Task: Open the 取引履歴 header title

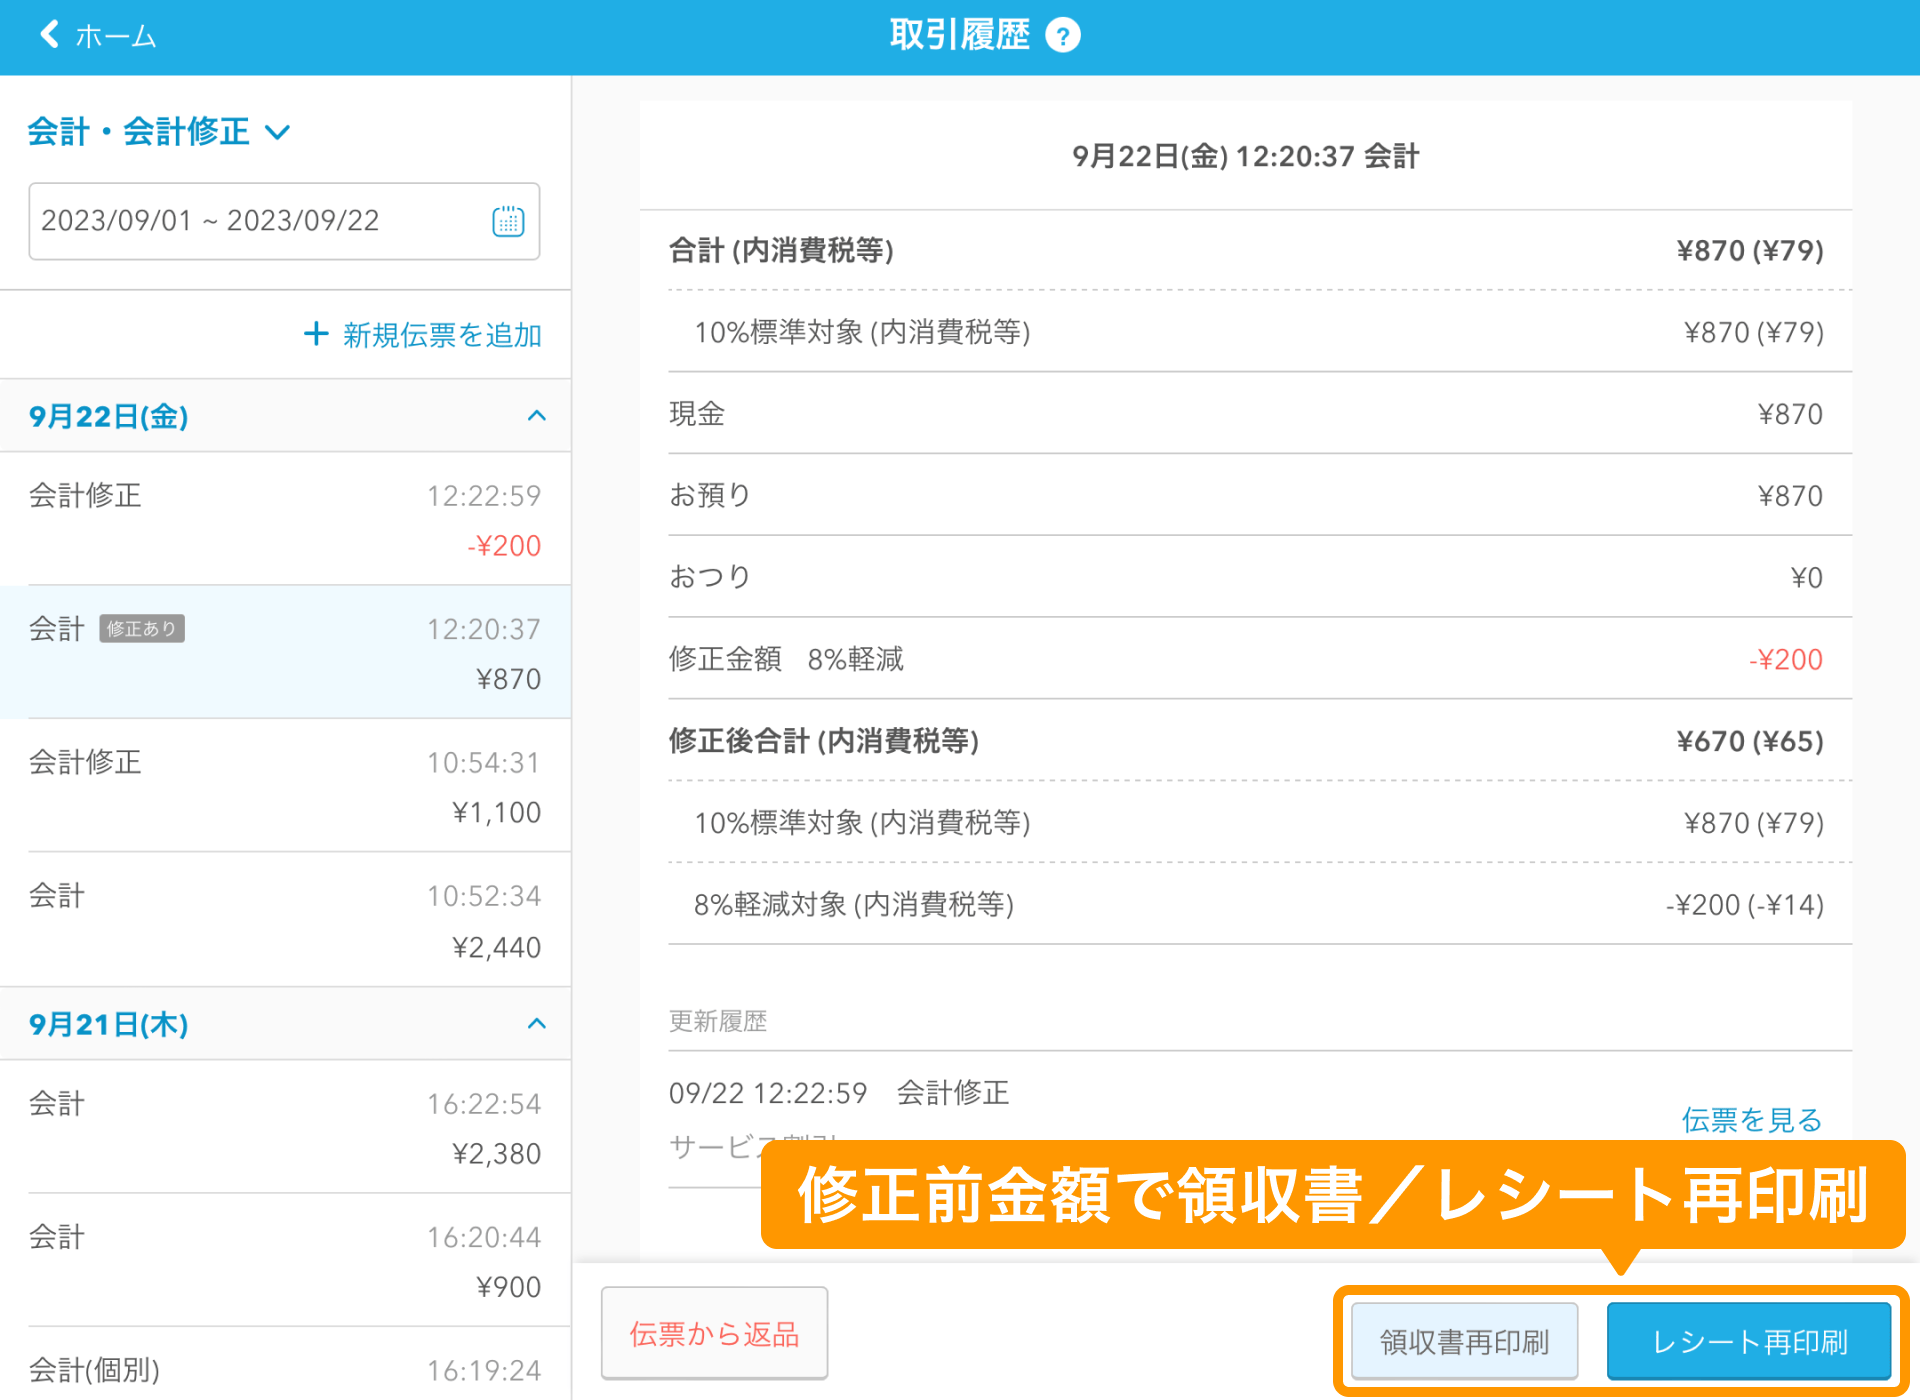Action: coord(958,34)
